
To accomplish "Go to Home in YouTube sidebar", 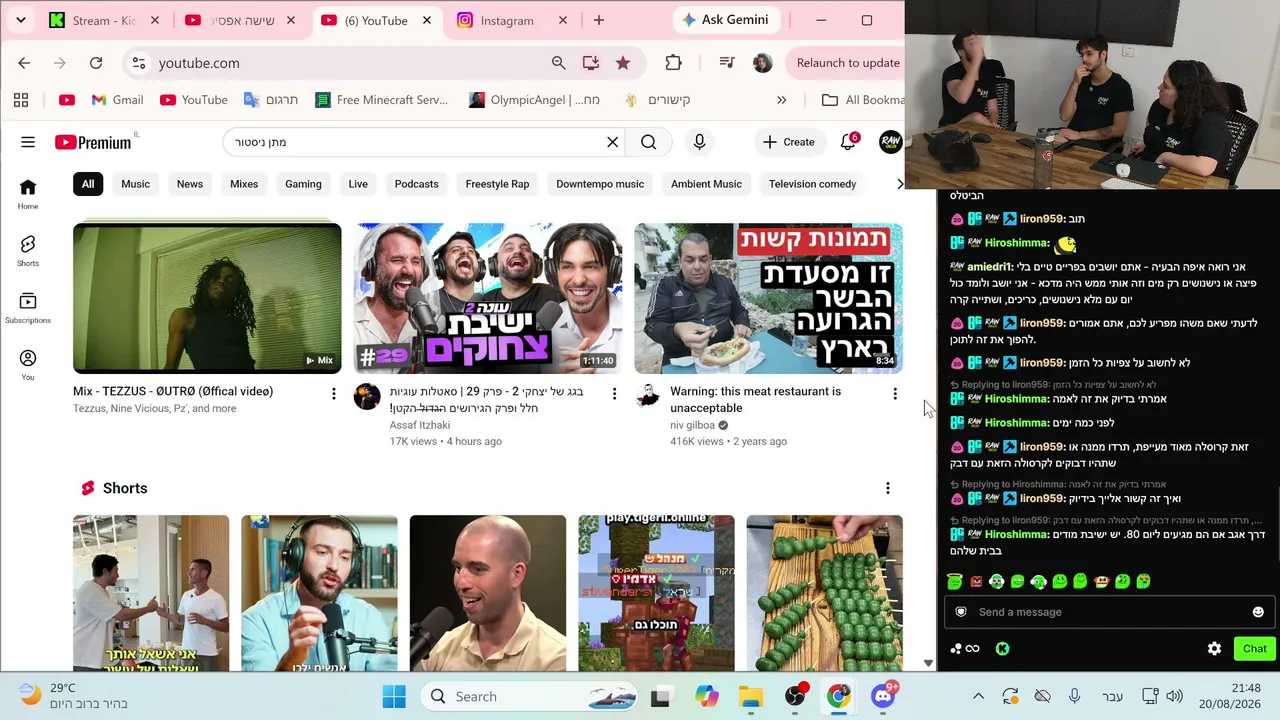I will [x=28, y=194].
